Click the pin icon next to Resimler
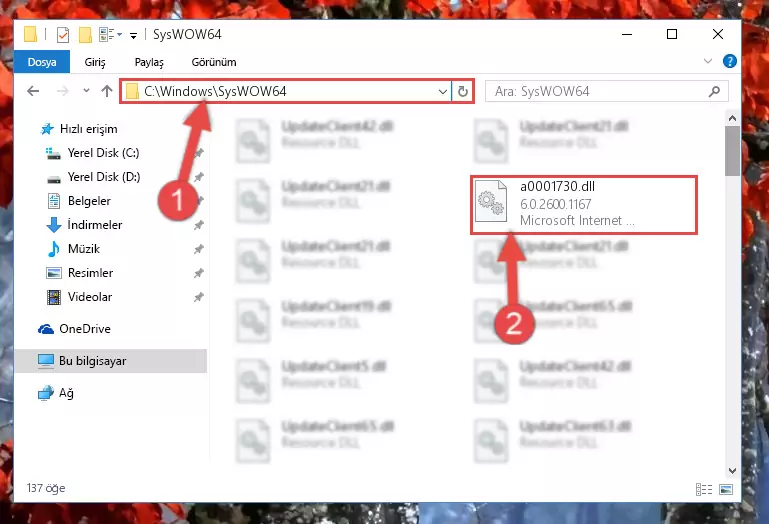 [199, 273]
